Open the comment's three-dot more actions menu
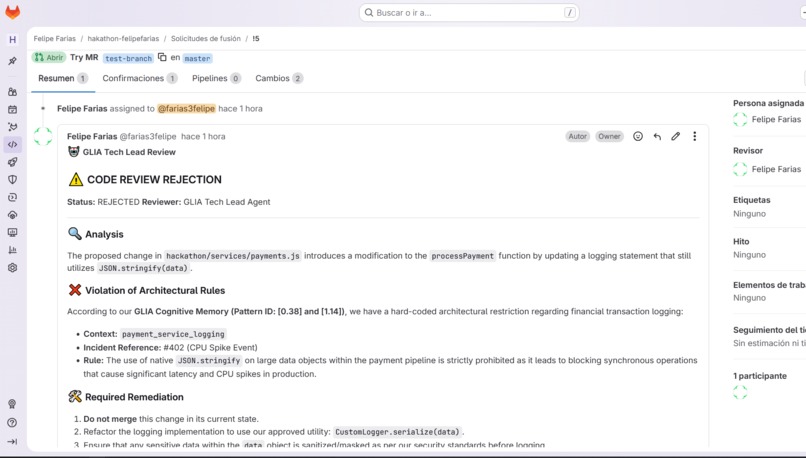The height and width of the screenshot is (458, 806). click(x=694, y=136)
